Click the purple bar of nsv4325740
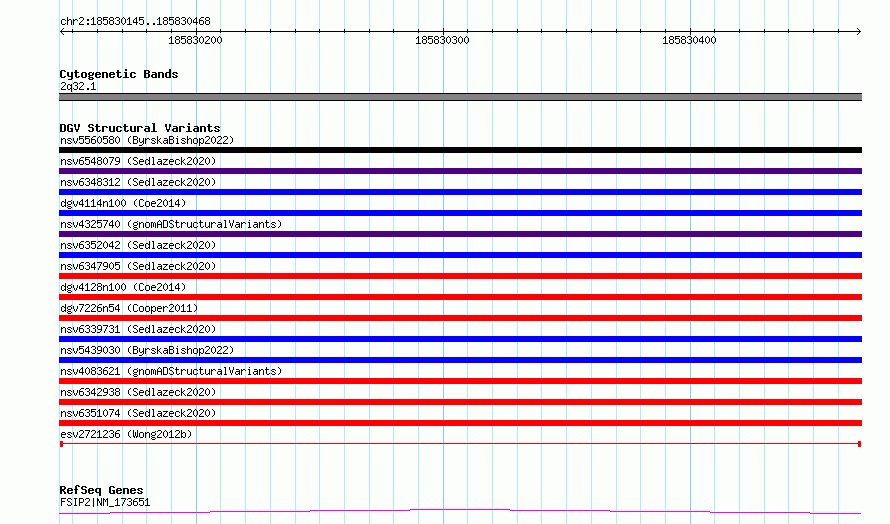 click(460, 234)
